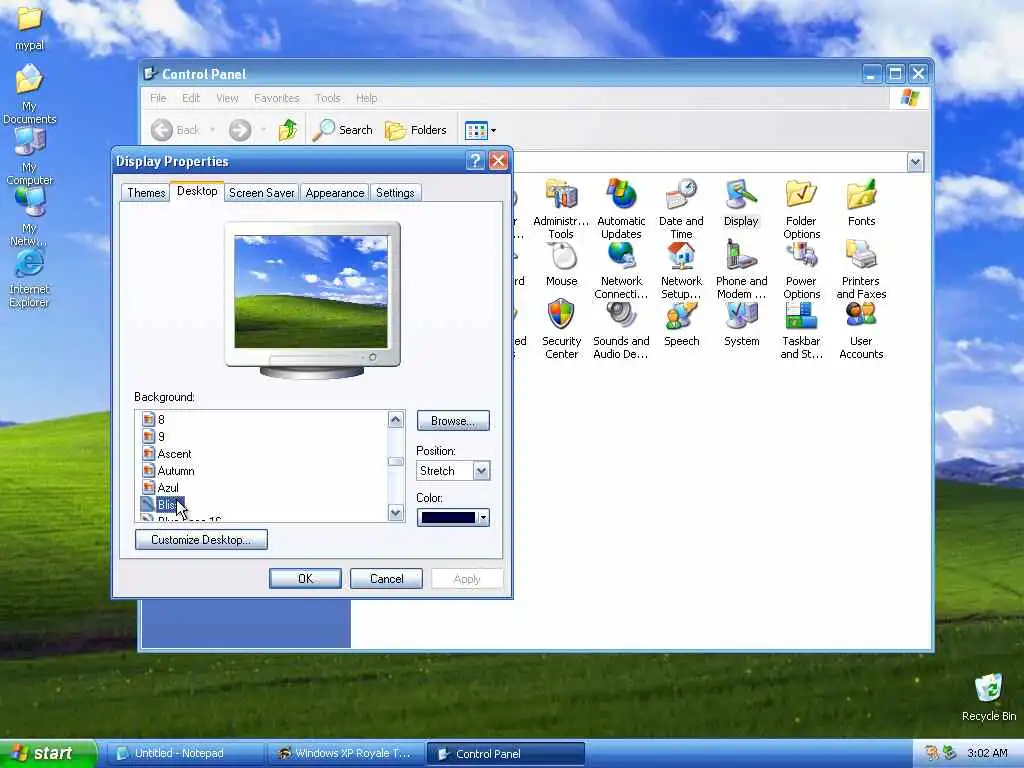The image size is (1024, 768).
Task: Switch to Windows XP Royale taskbar button
Action: (345, 754)
